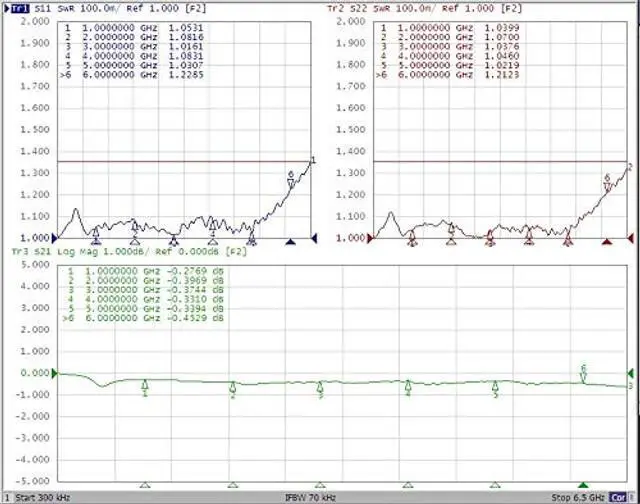Image resolution: width=640 pixels, height=504 pixels.
Task: Pick marker 3 on the S21 trace
Action: (x=320, y=388)
